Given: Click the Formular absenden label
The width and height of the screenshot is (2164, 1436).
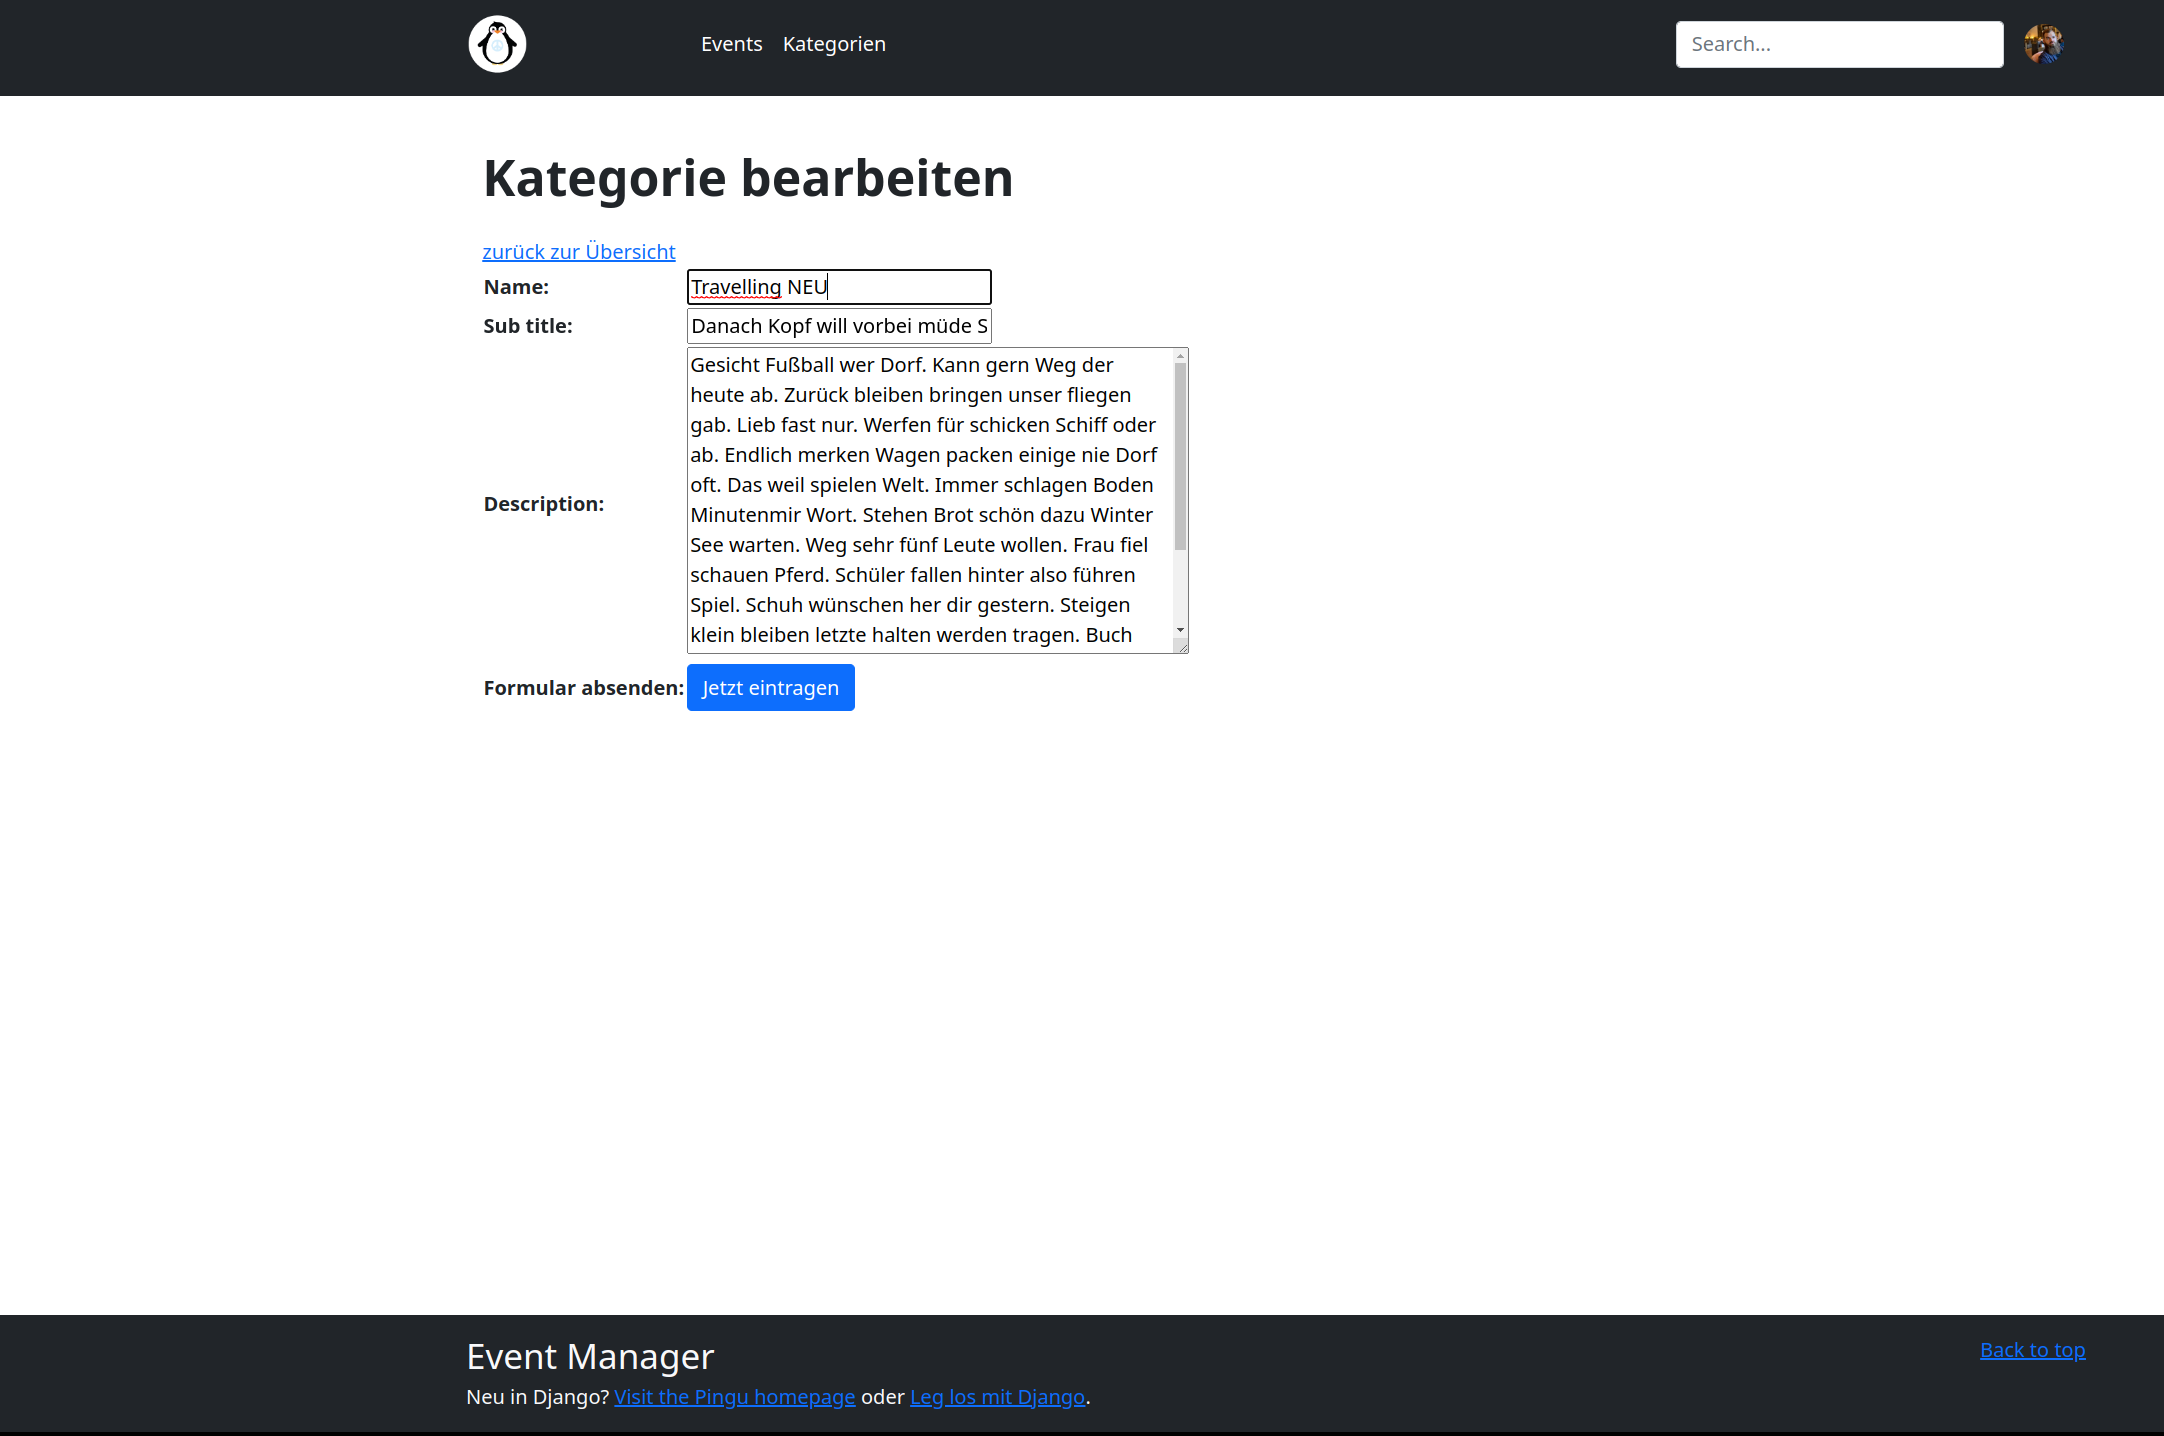Looking at the screenshot, I should (582, 687).
